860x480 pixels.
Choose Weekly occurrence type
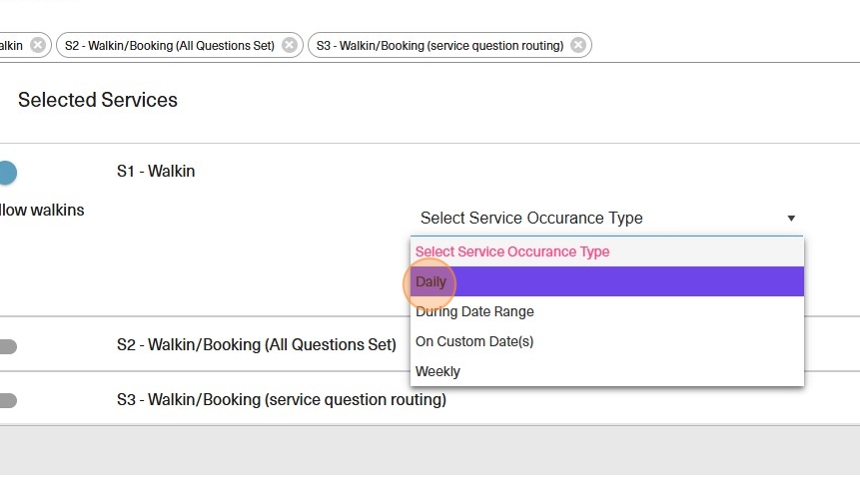tap(438, 372)
